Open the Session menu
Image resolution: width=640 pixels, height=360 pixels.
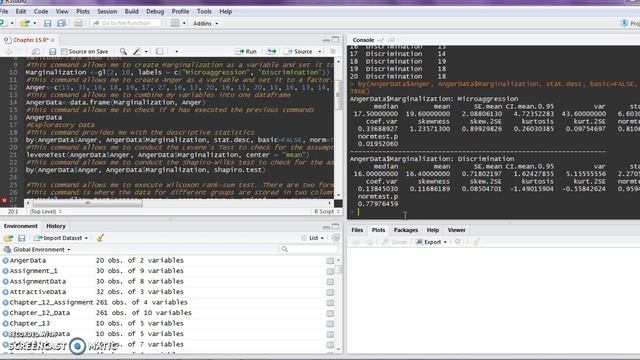[107, 11]
